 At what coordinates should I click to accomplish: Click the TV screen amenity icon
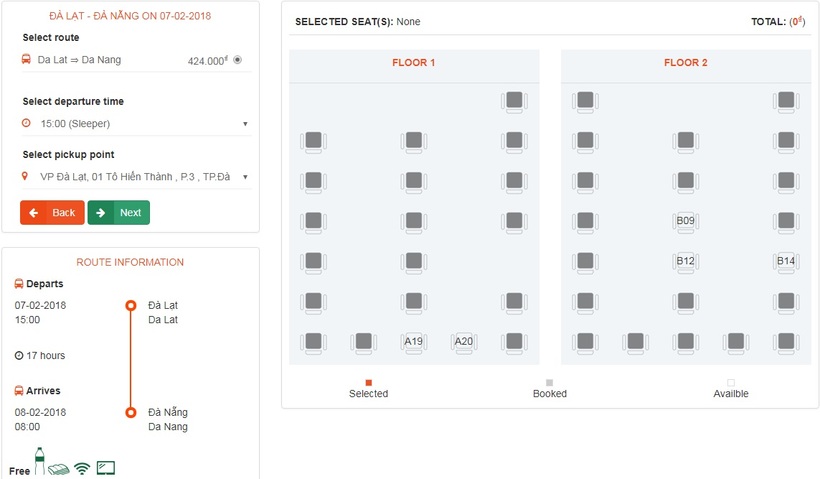(106, 467)
